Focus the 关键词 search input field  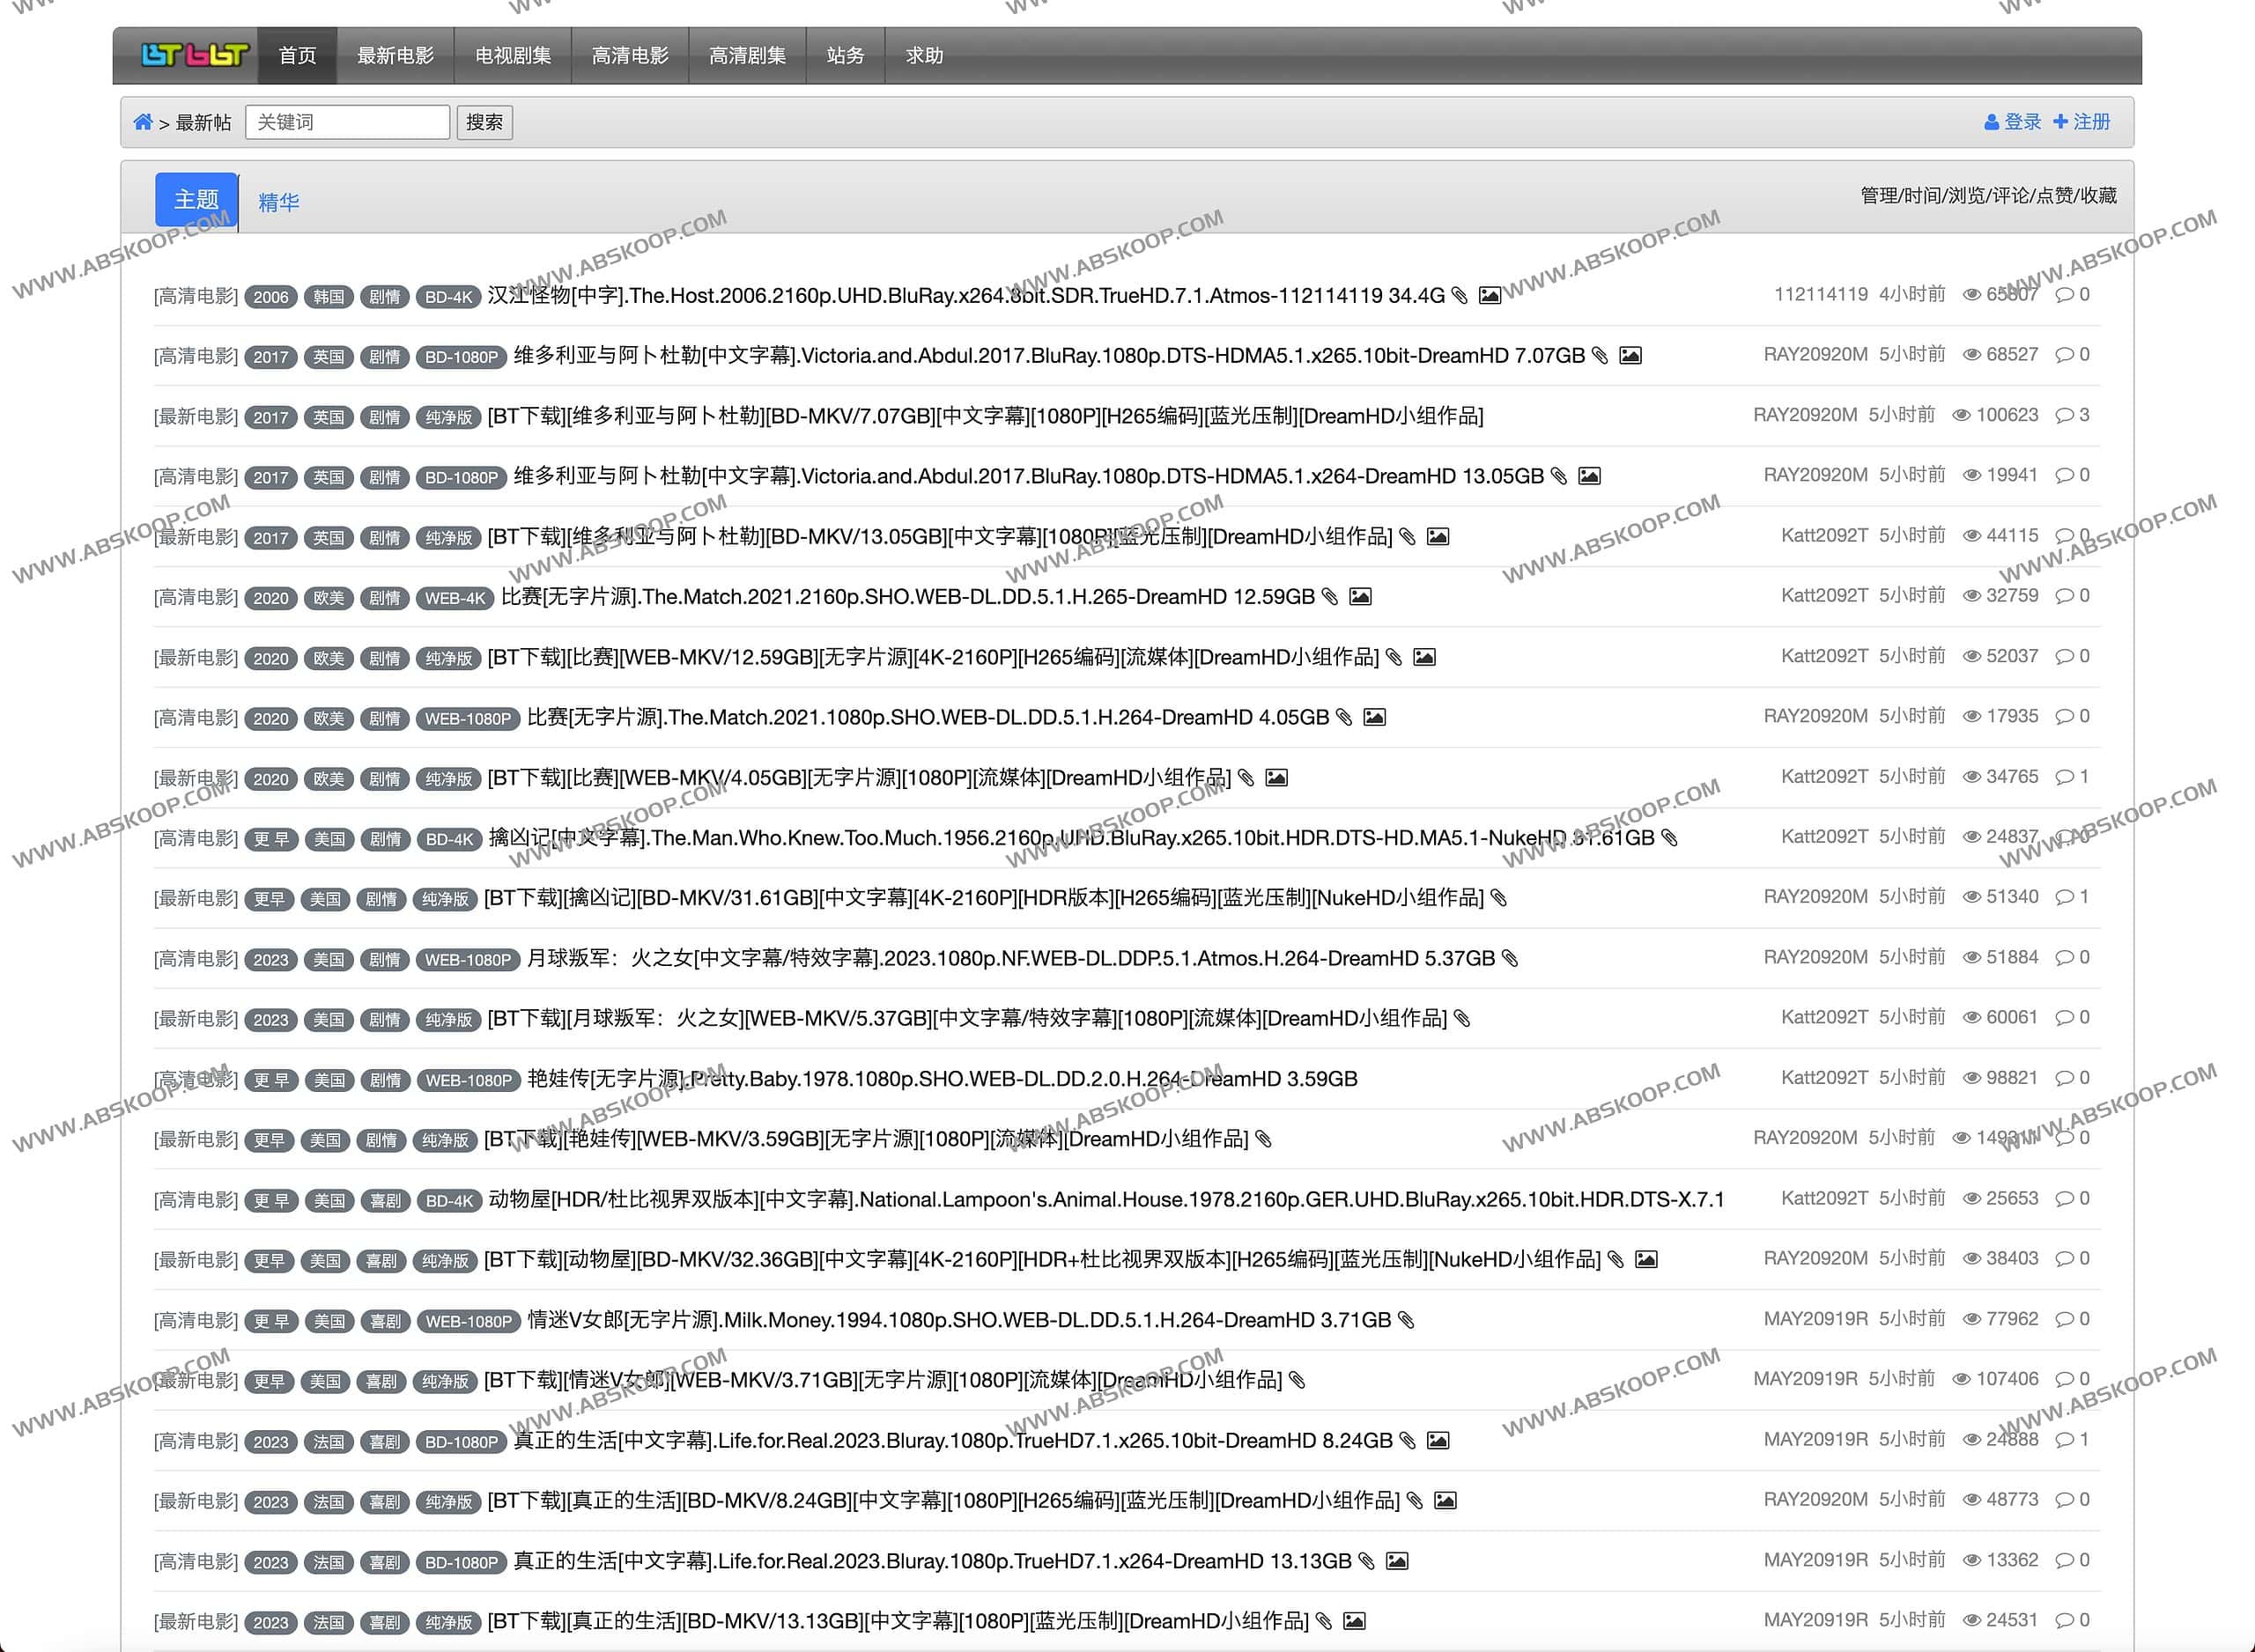(347, 122)
